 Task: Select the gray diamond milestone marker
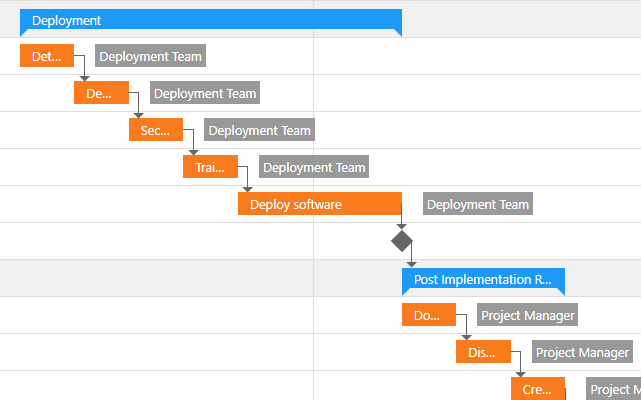pyautogui.click(x=402, y=241)
